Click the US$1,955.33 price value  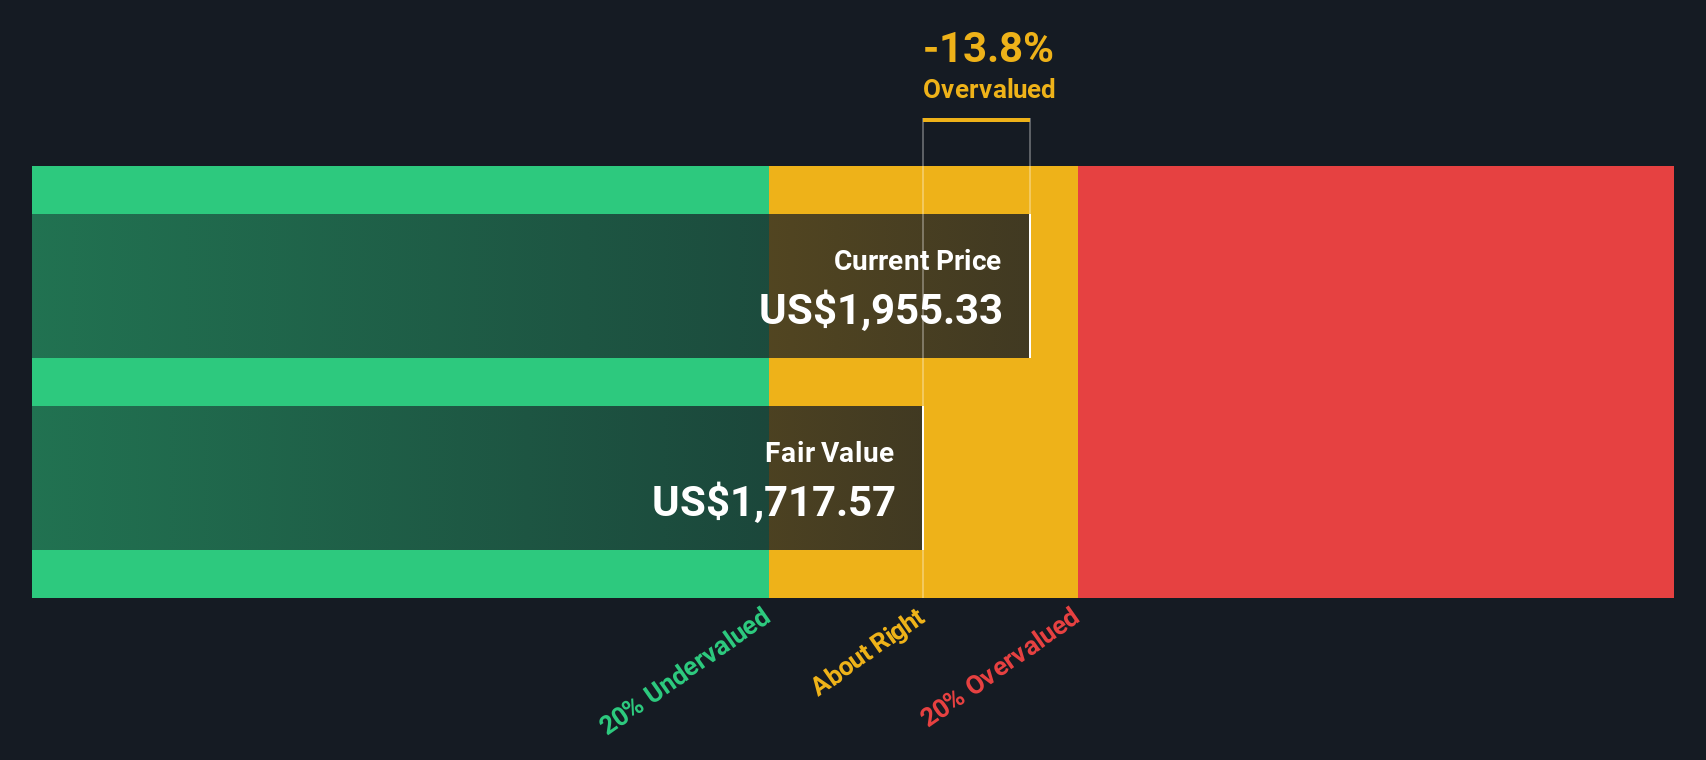(880, 310)
